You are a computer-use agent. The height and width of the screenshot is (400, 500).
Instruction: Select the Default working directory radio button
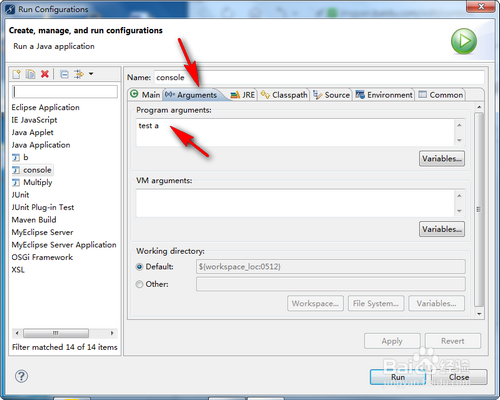139,267
